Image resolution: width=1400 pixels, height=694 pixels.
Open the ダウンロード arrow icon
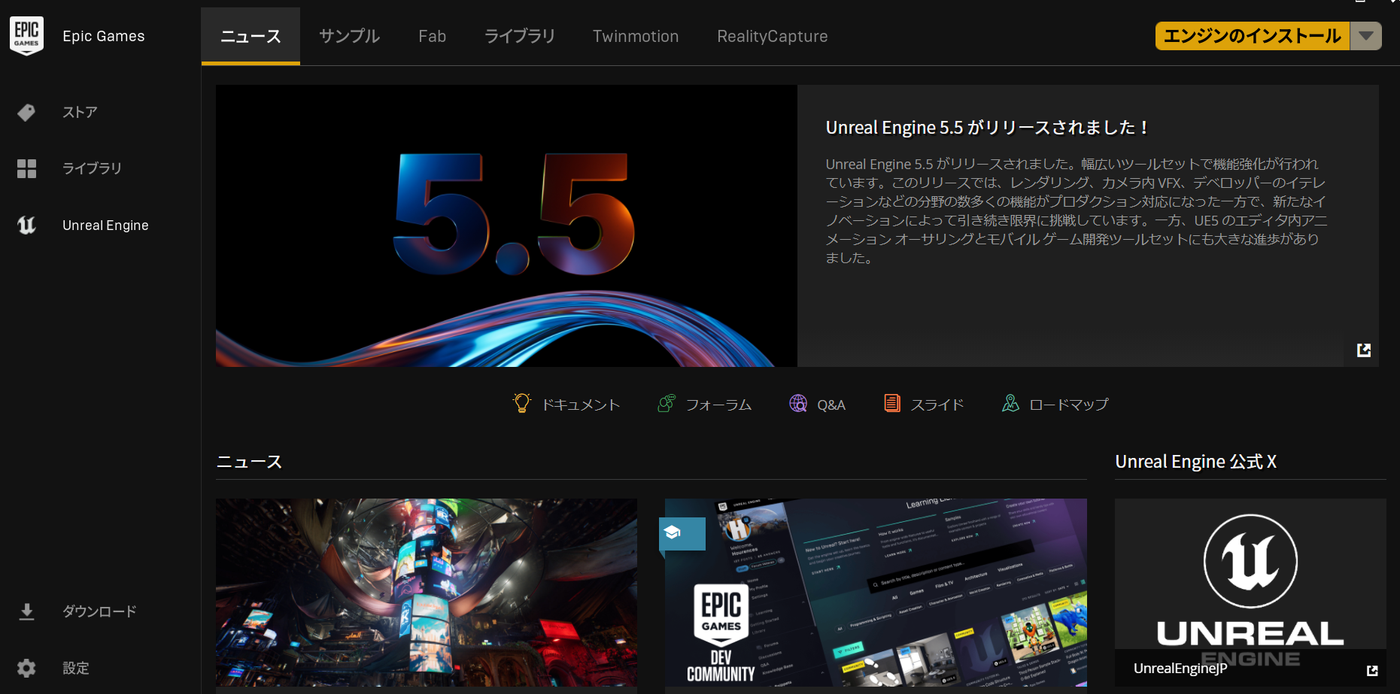coord(27,611)
